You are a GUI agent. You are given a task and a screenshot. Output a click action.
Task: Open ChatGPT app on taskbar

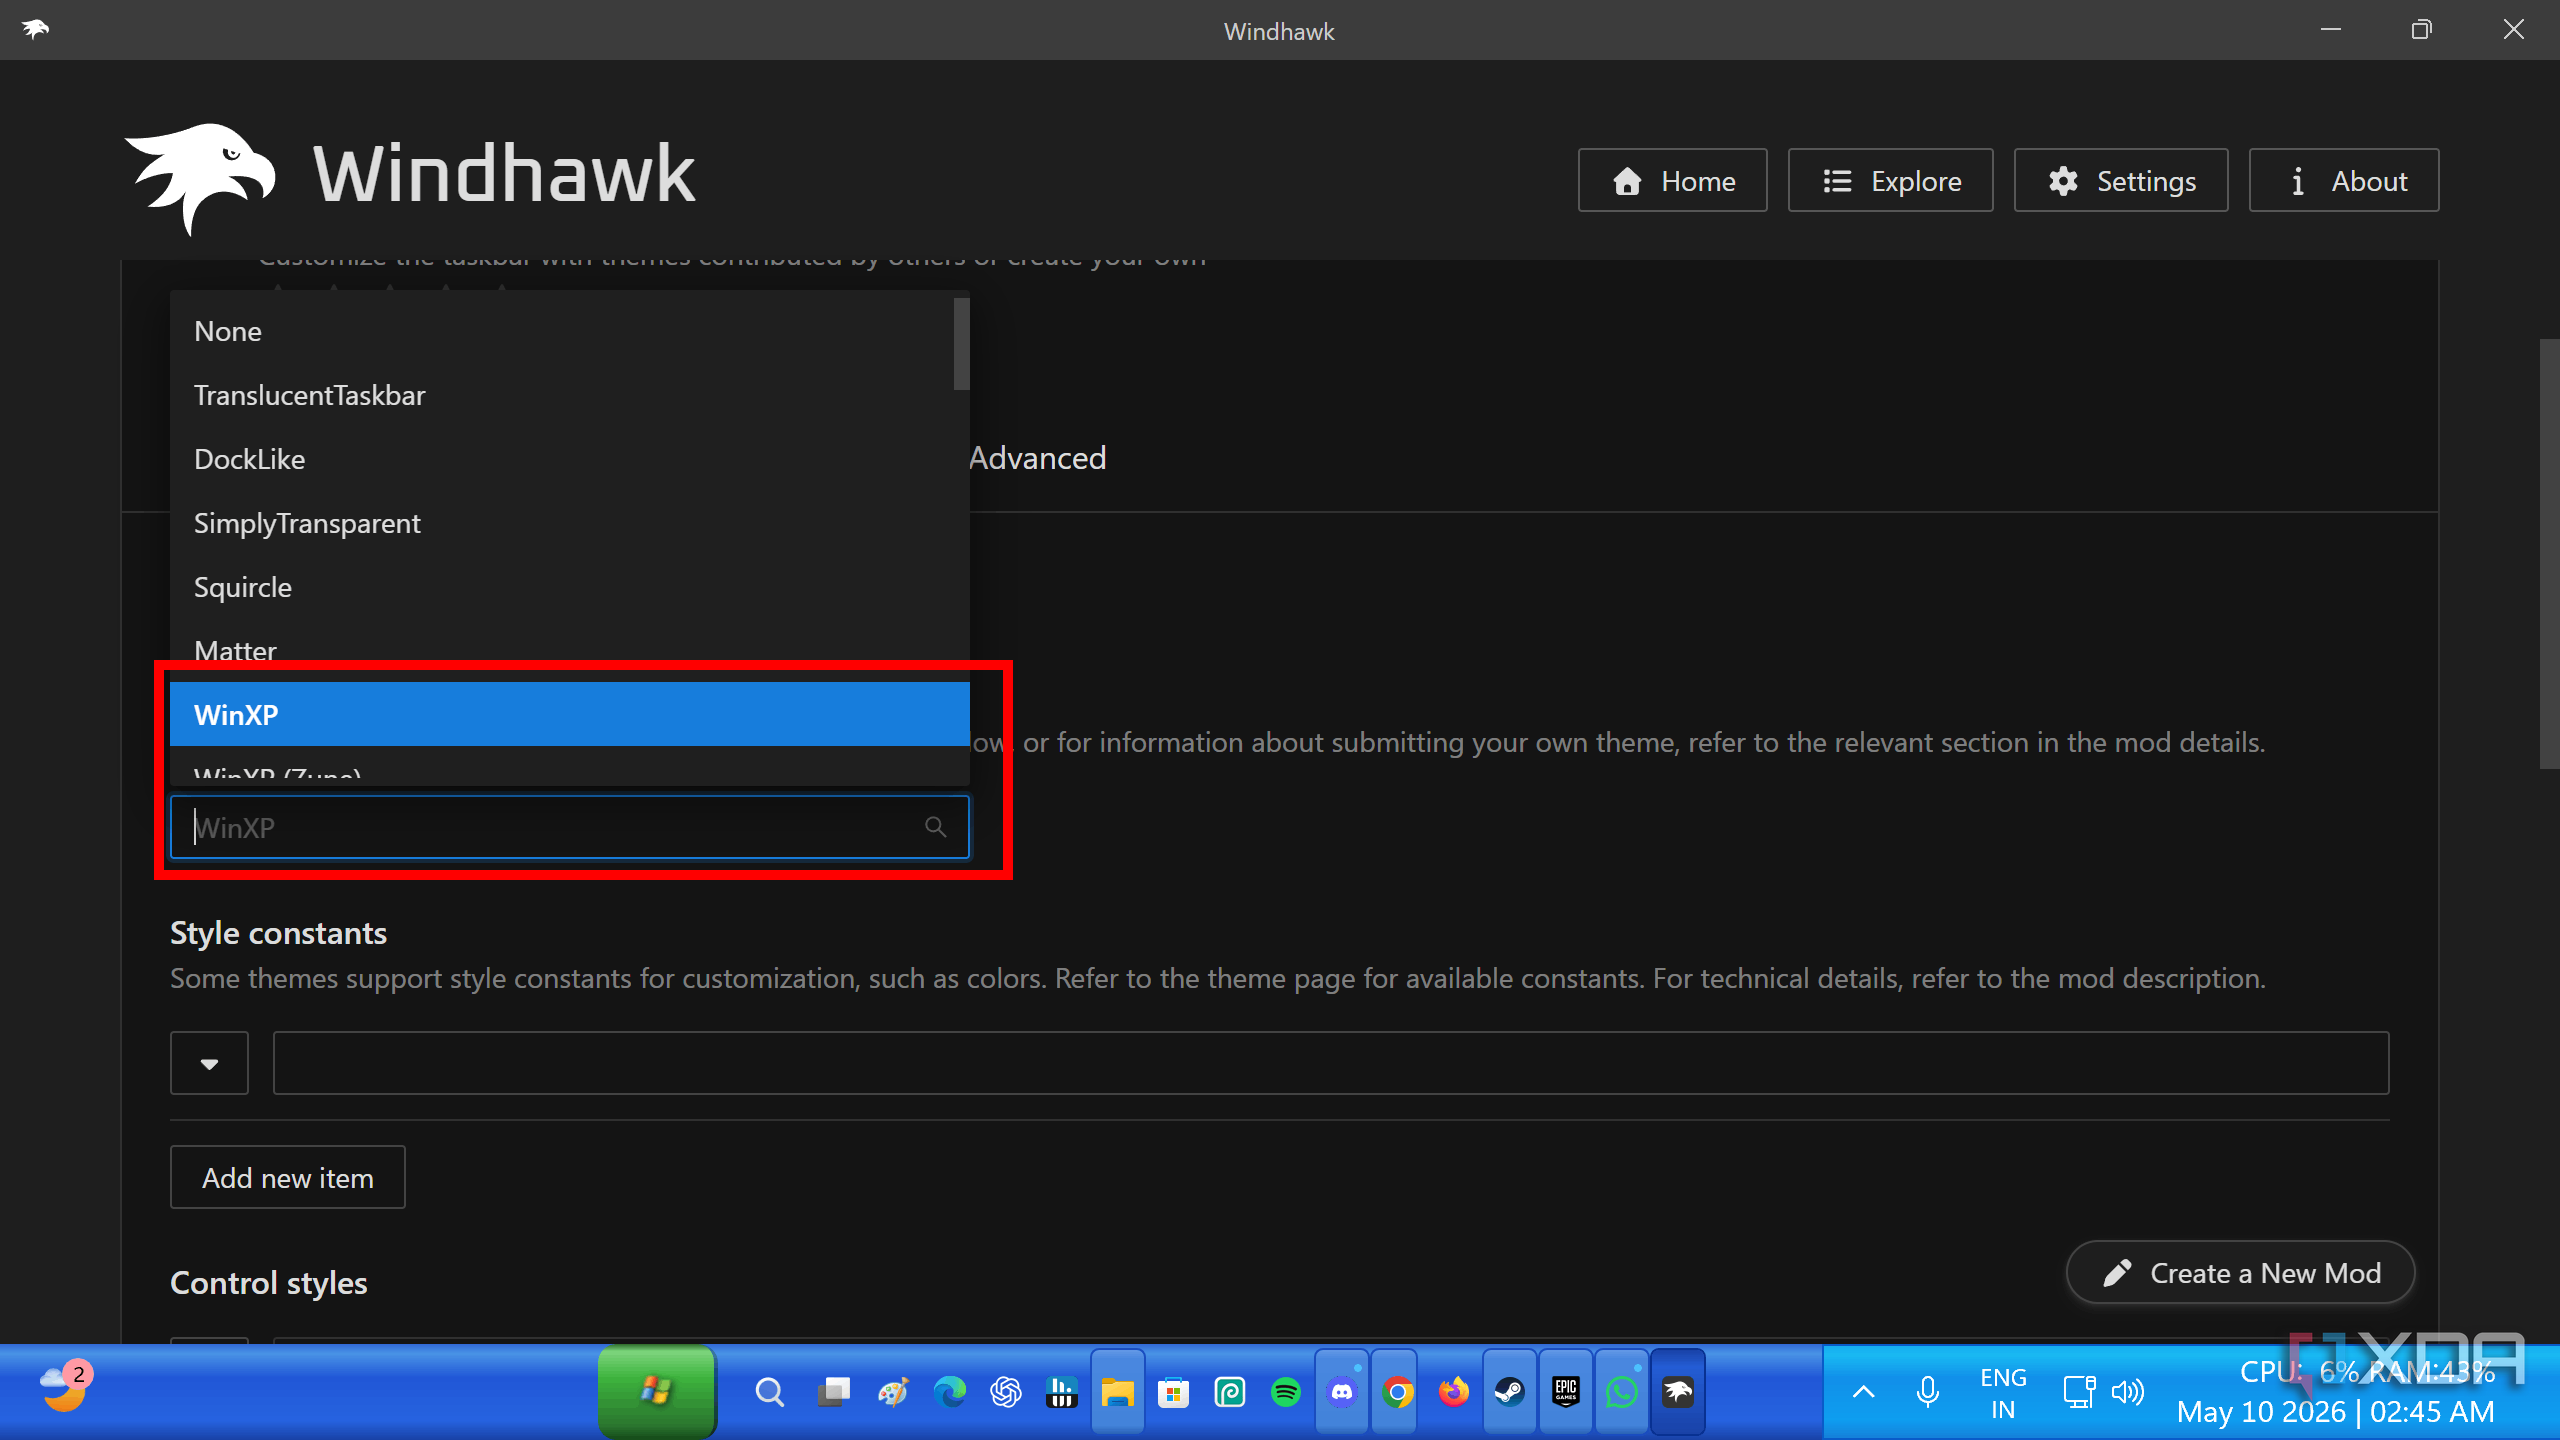pos(1005,1392)
